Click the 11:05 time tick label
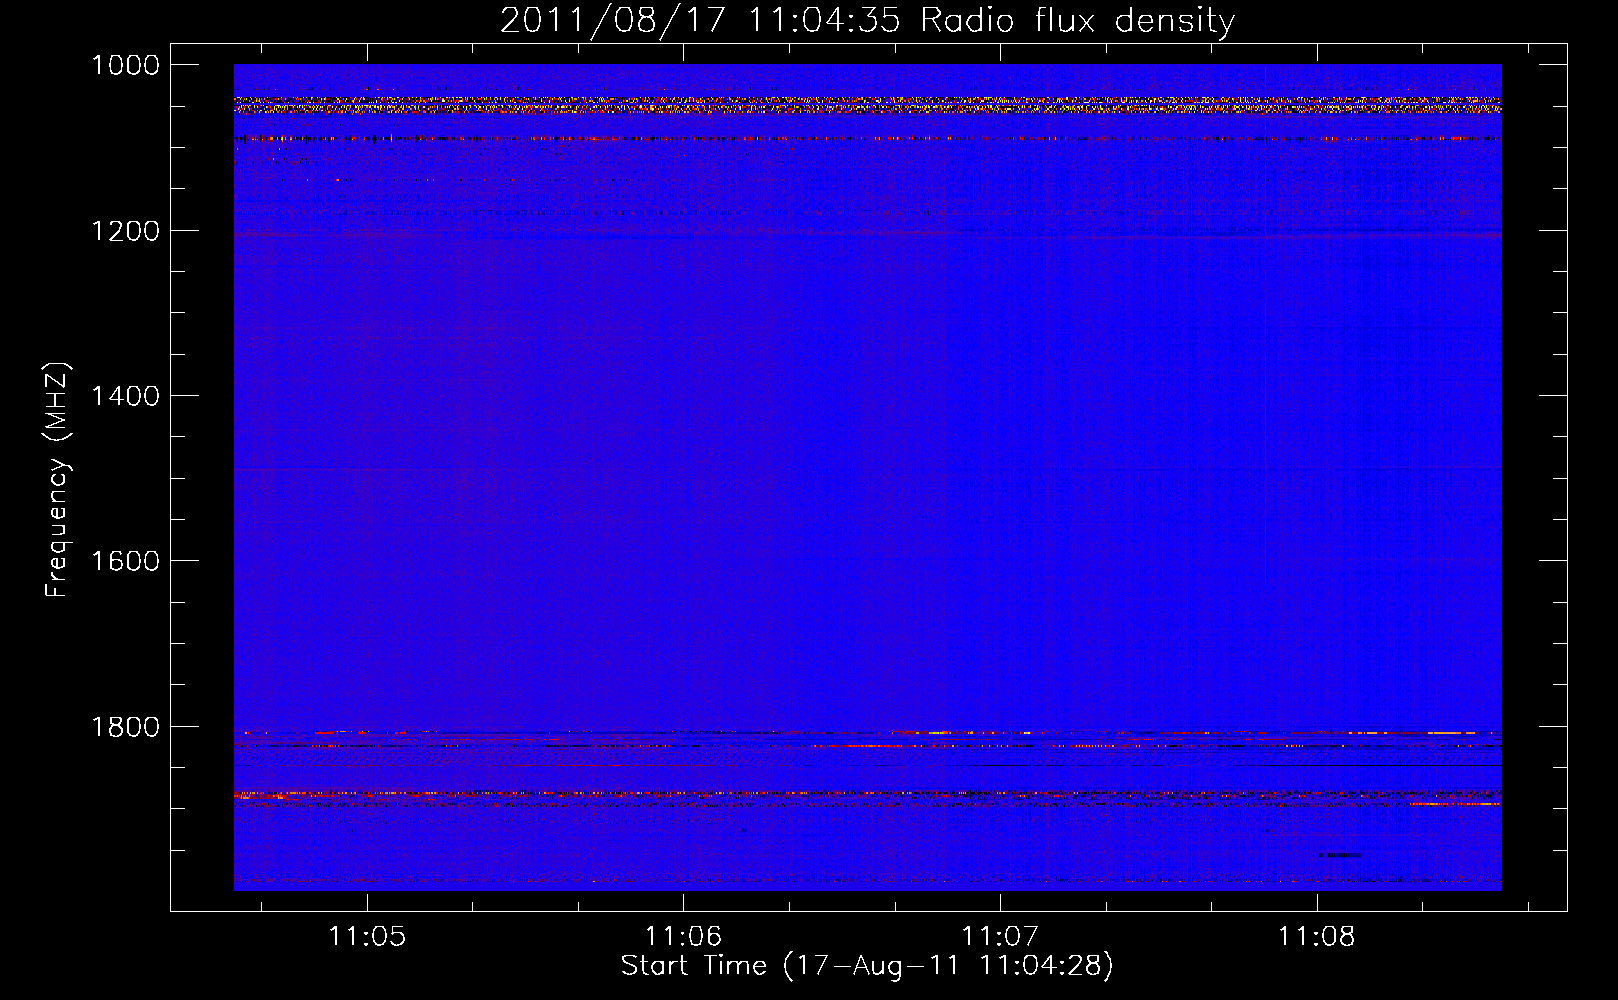Viewport: 1618px width, 1000px height. (x=367, y=937)
